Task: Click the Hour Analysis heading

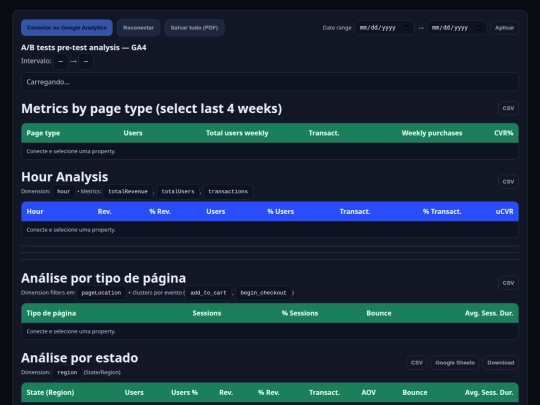Action: coord(65,177)
